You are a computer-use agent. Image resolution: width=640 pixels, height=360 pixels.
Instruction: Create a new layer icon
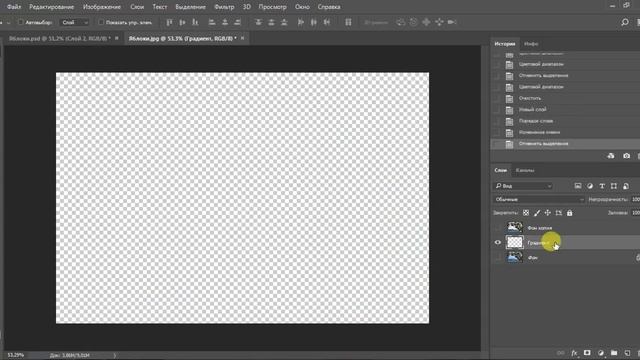click(627, 353)
